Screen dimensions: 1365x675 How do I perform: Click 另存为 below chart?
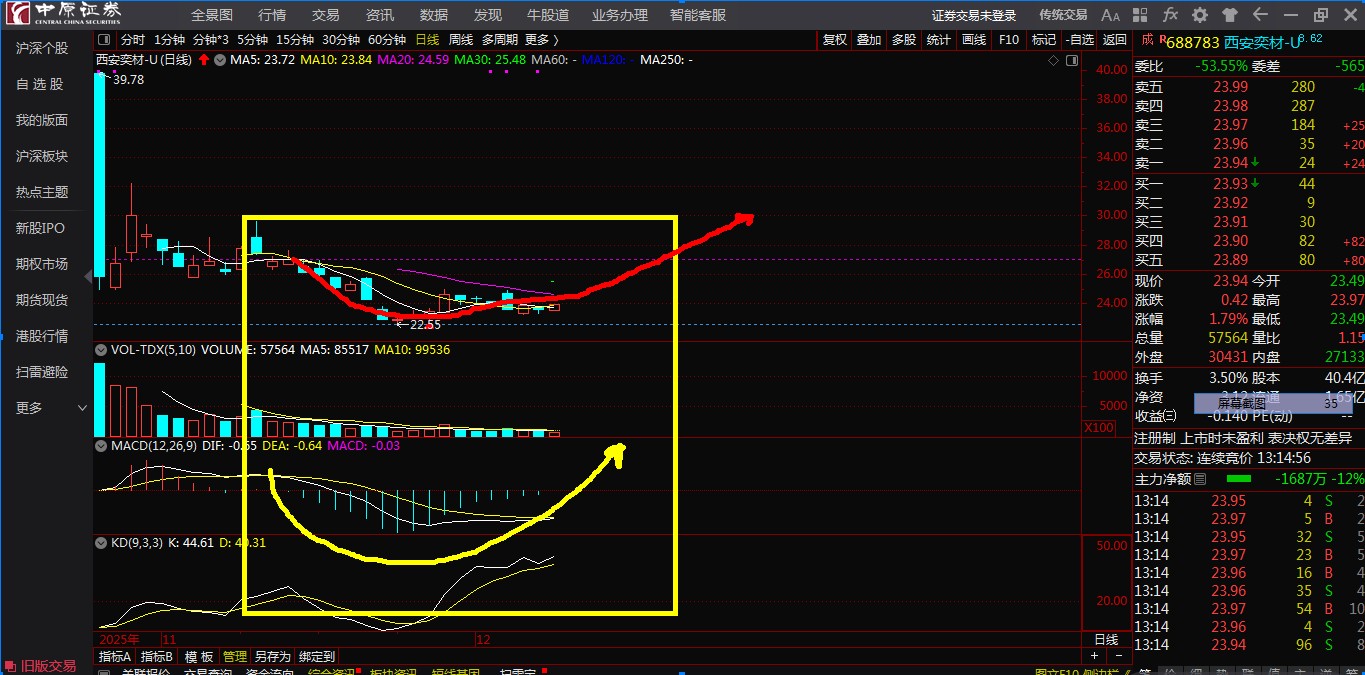coord(272,657)
